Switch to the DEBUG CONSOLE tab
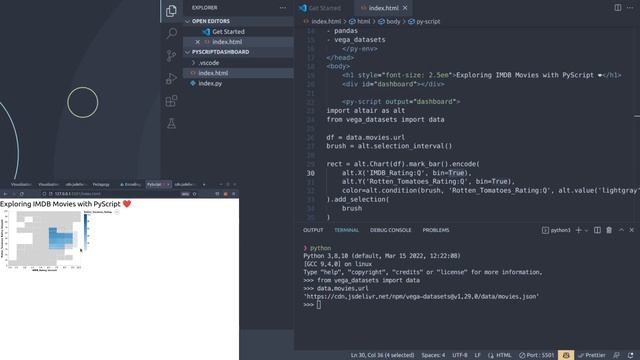The height and width of the screenshot is (360, 640). pyautogui.click(x=391, y=230)
